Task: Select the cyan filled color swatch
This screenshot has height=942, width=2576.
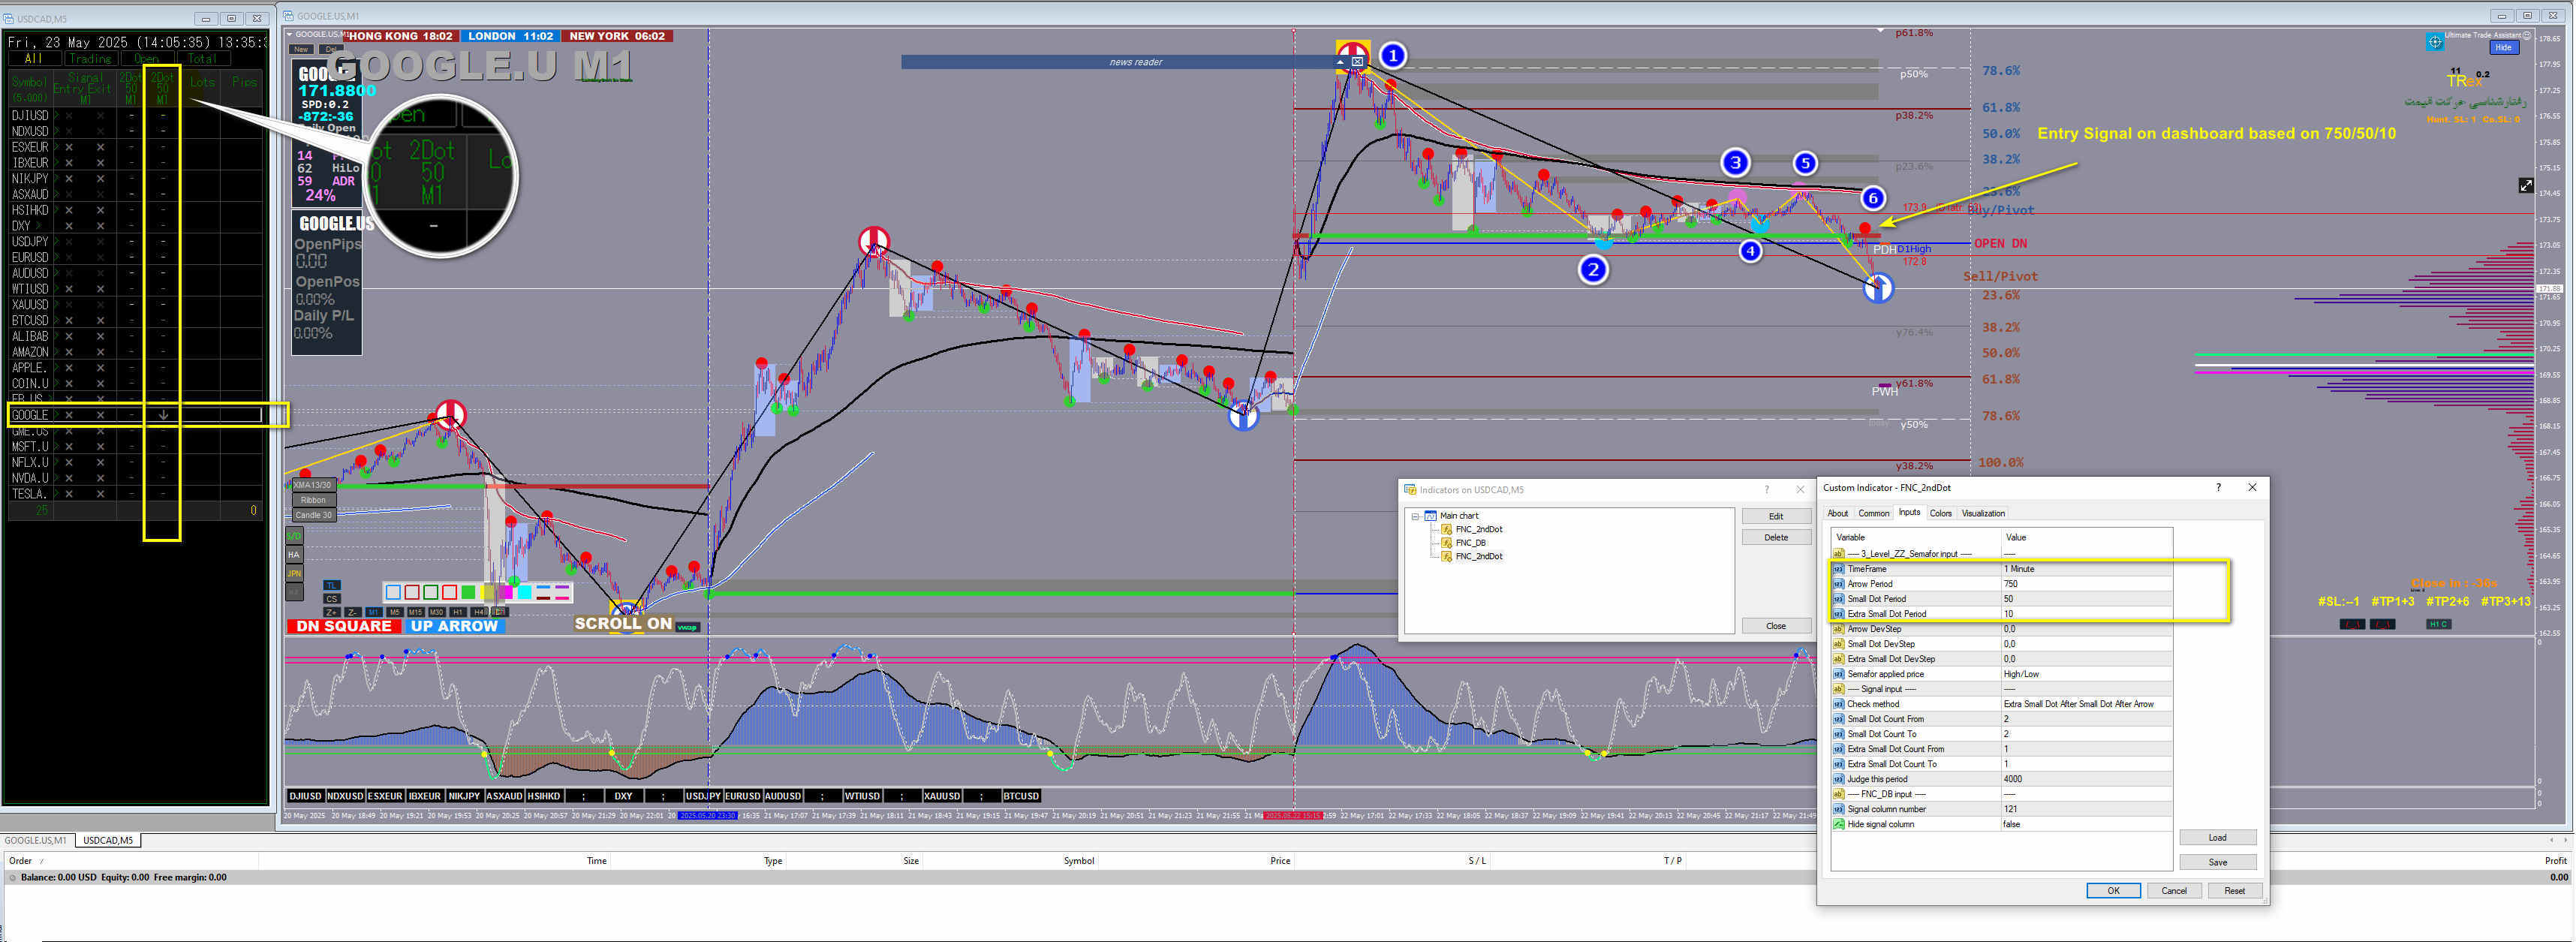Action: [525, 593]
